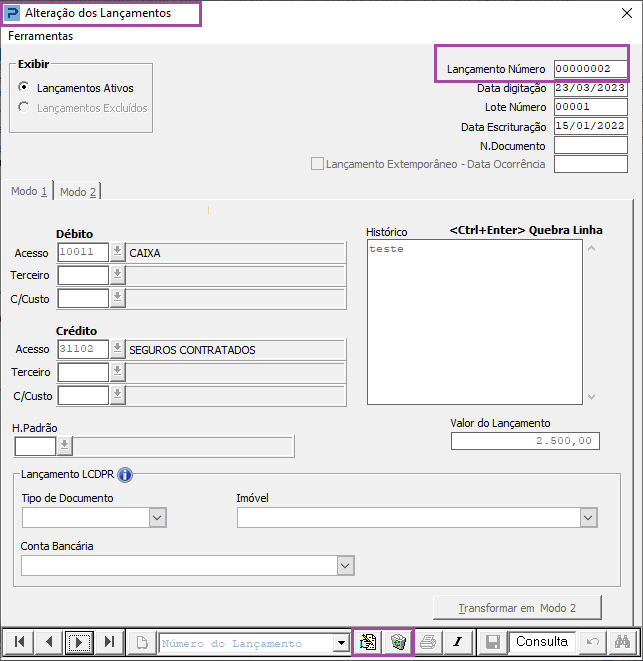
Task: Go to the next record
Action: 79,642
